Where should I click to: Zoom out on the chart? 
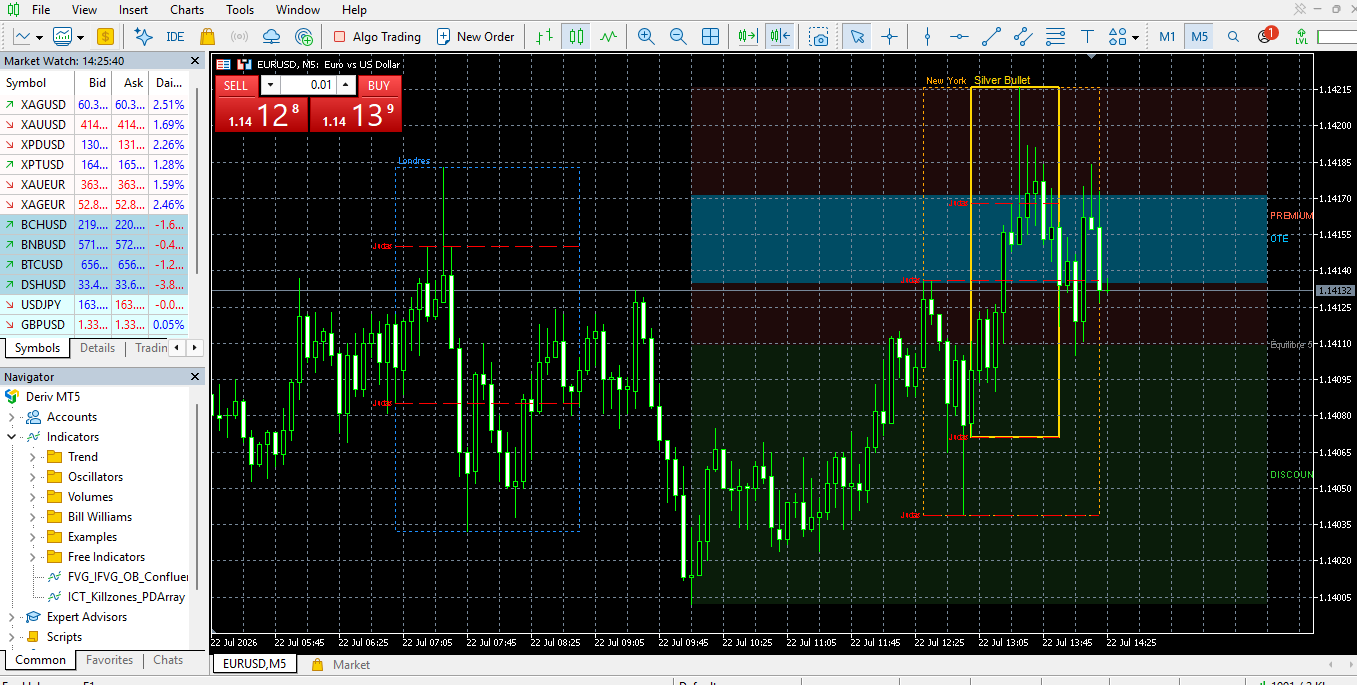click(x=678, y=37)
